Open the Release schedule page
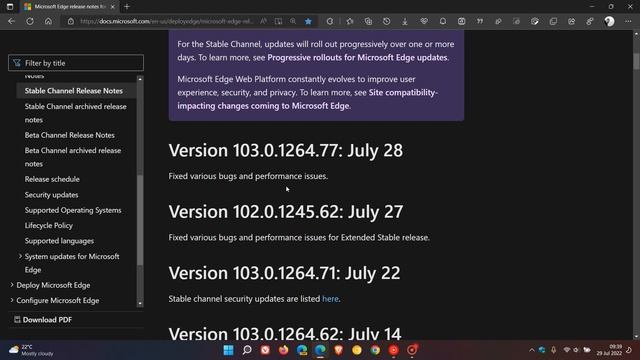Viewport: 640px width, 360px height. pos(52,179)
